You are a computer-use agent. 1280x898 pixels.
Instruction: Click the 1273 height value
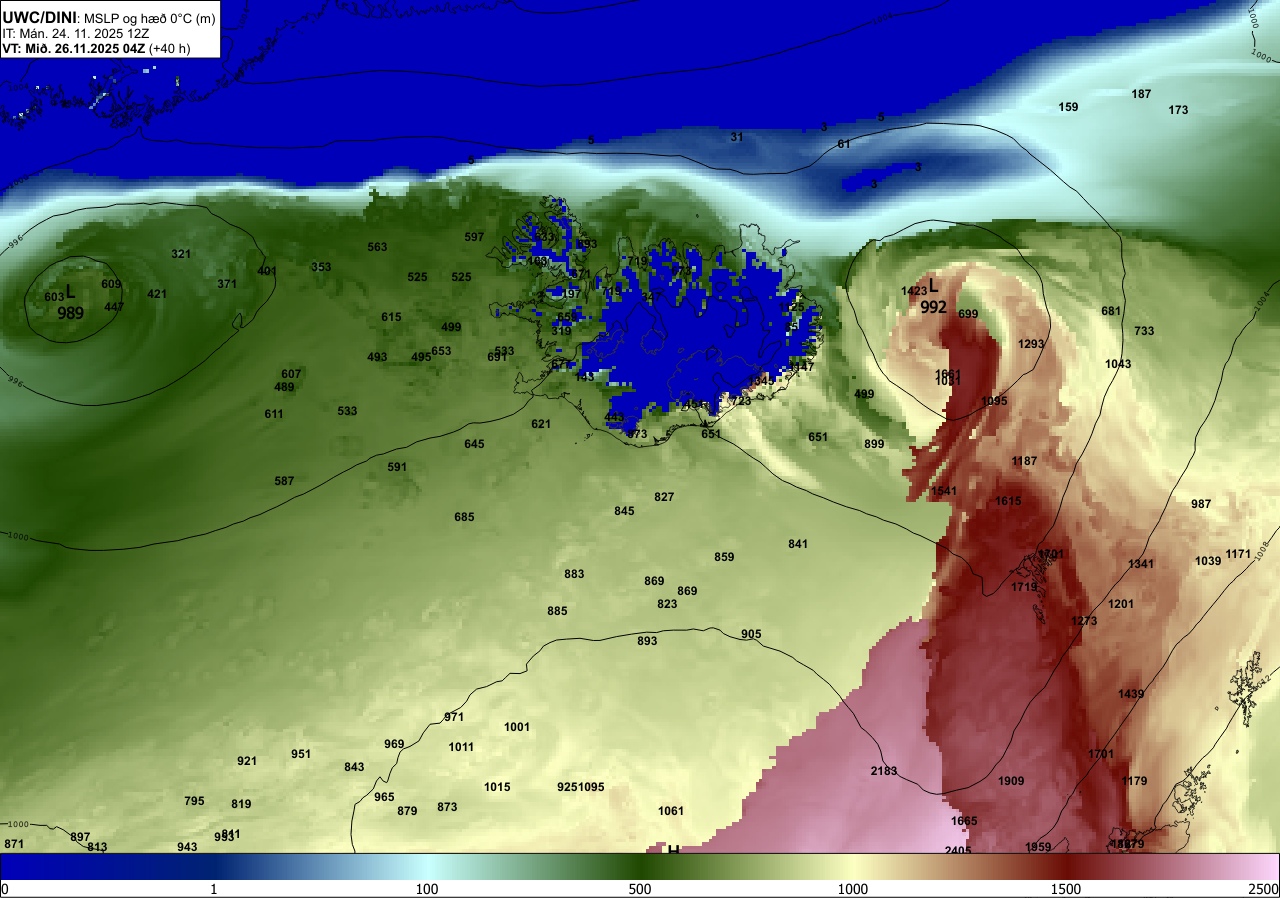pyautogui.click(x=1084, y=621)
